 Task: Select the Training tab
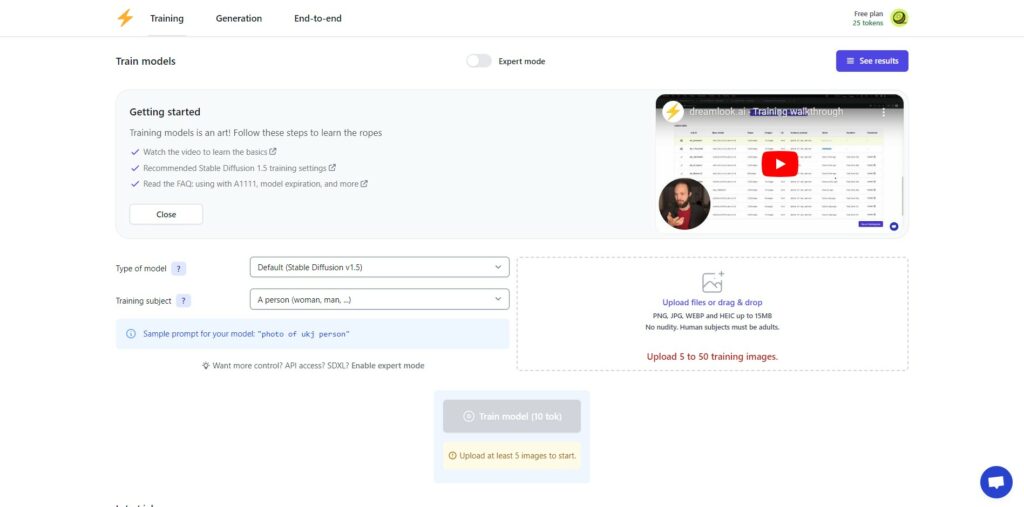tap(167, 18)
